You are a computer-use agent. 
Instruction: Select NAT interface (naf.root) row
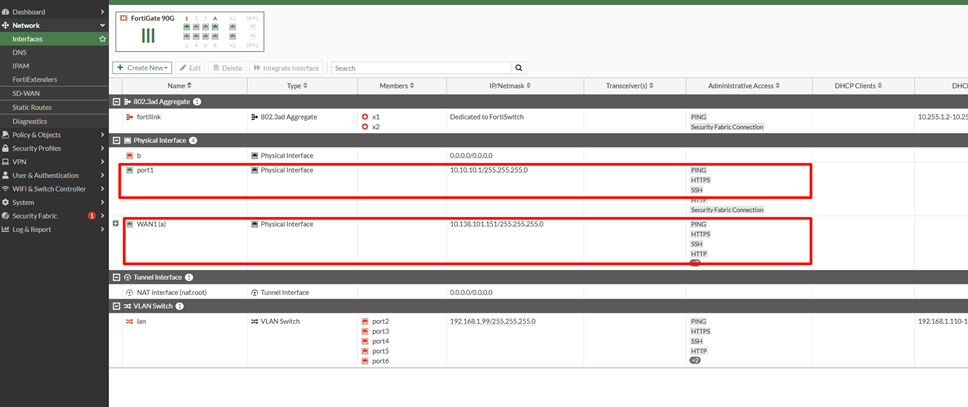coord(538,292)
